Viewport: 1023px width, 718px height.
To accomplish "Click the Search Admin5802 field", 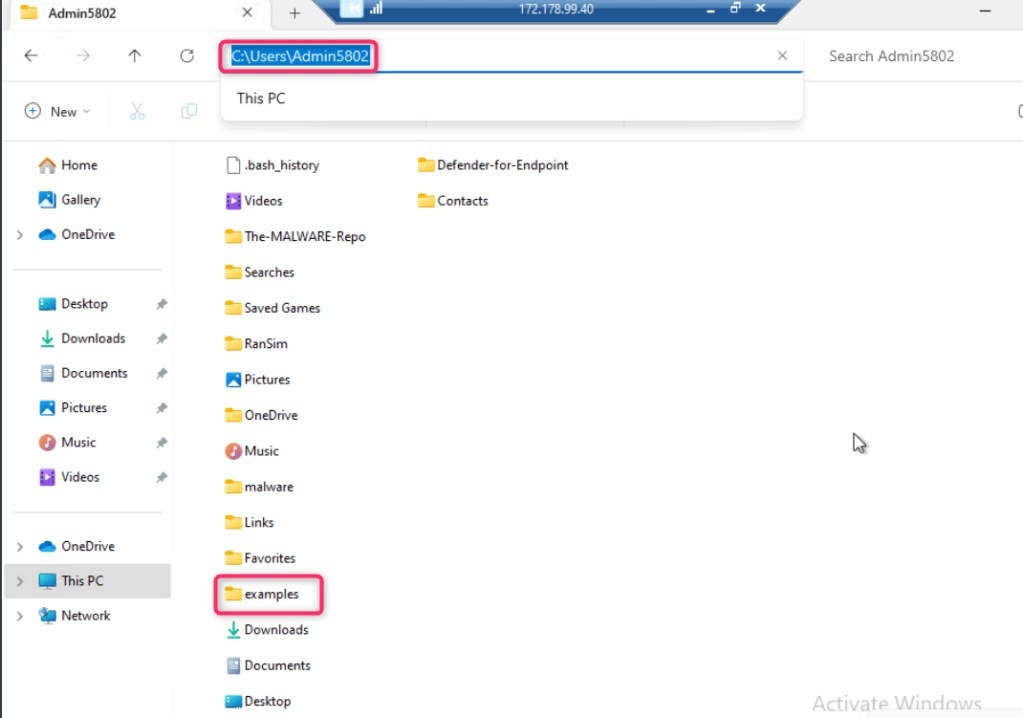I will [900, 56].
